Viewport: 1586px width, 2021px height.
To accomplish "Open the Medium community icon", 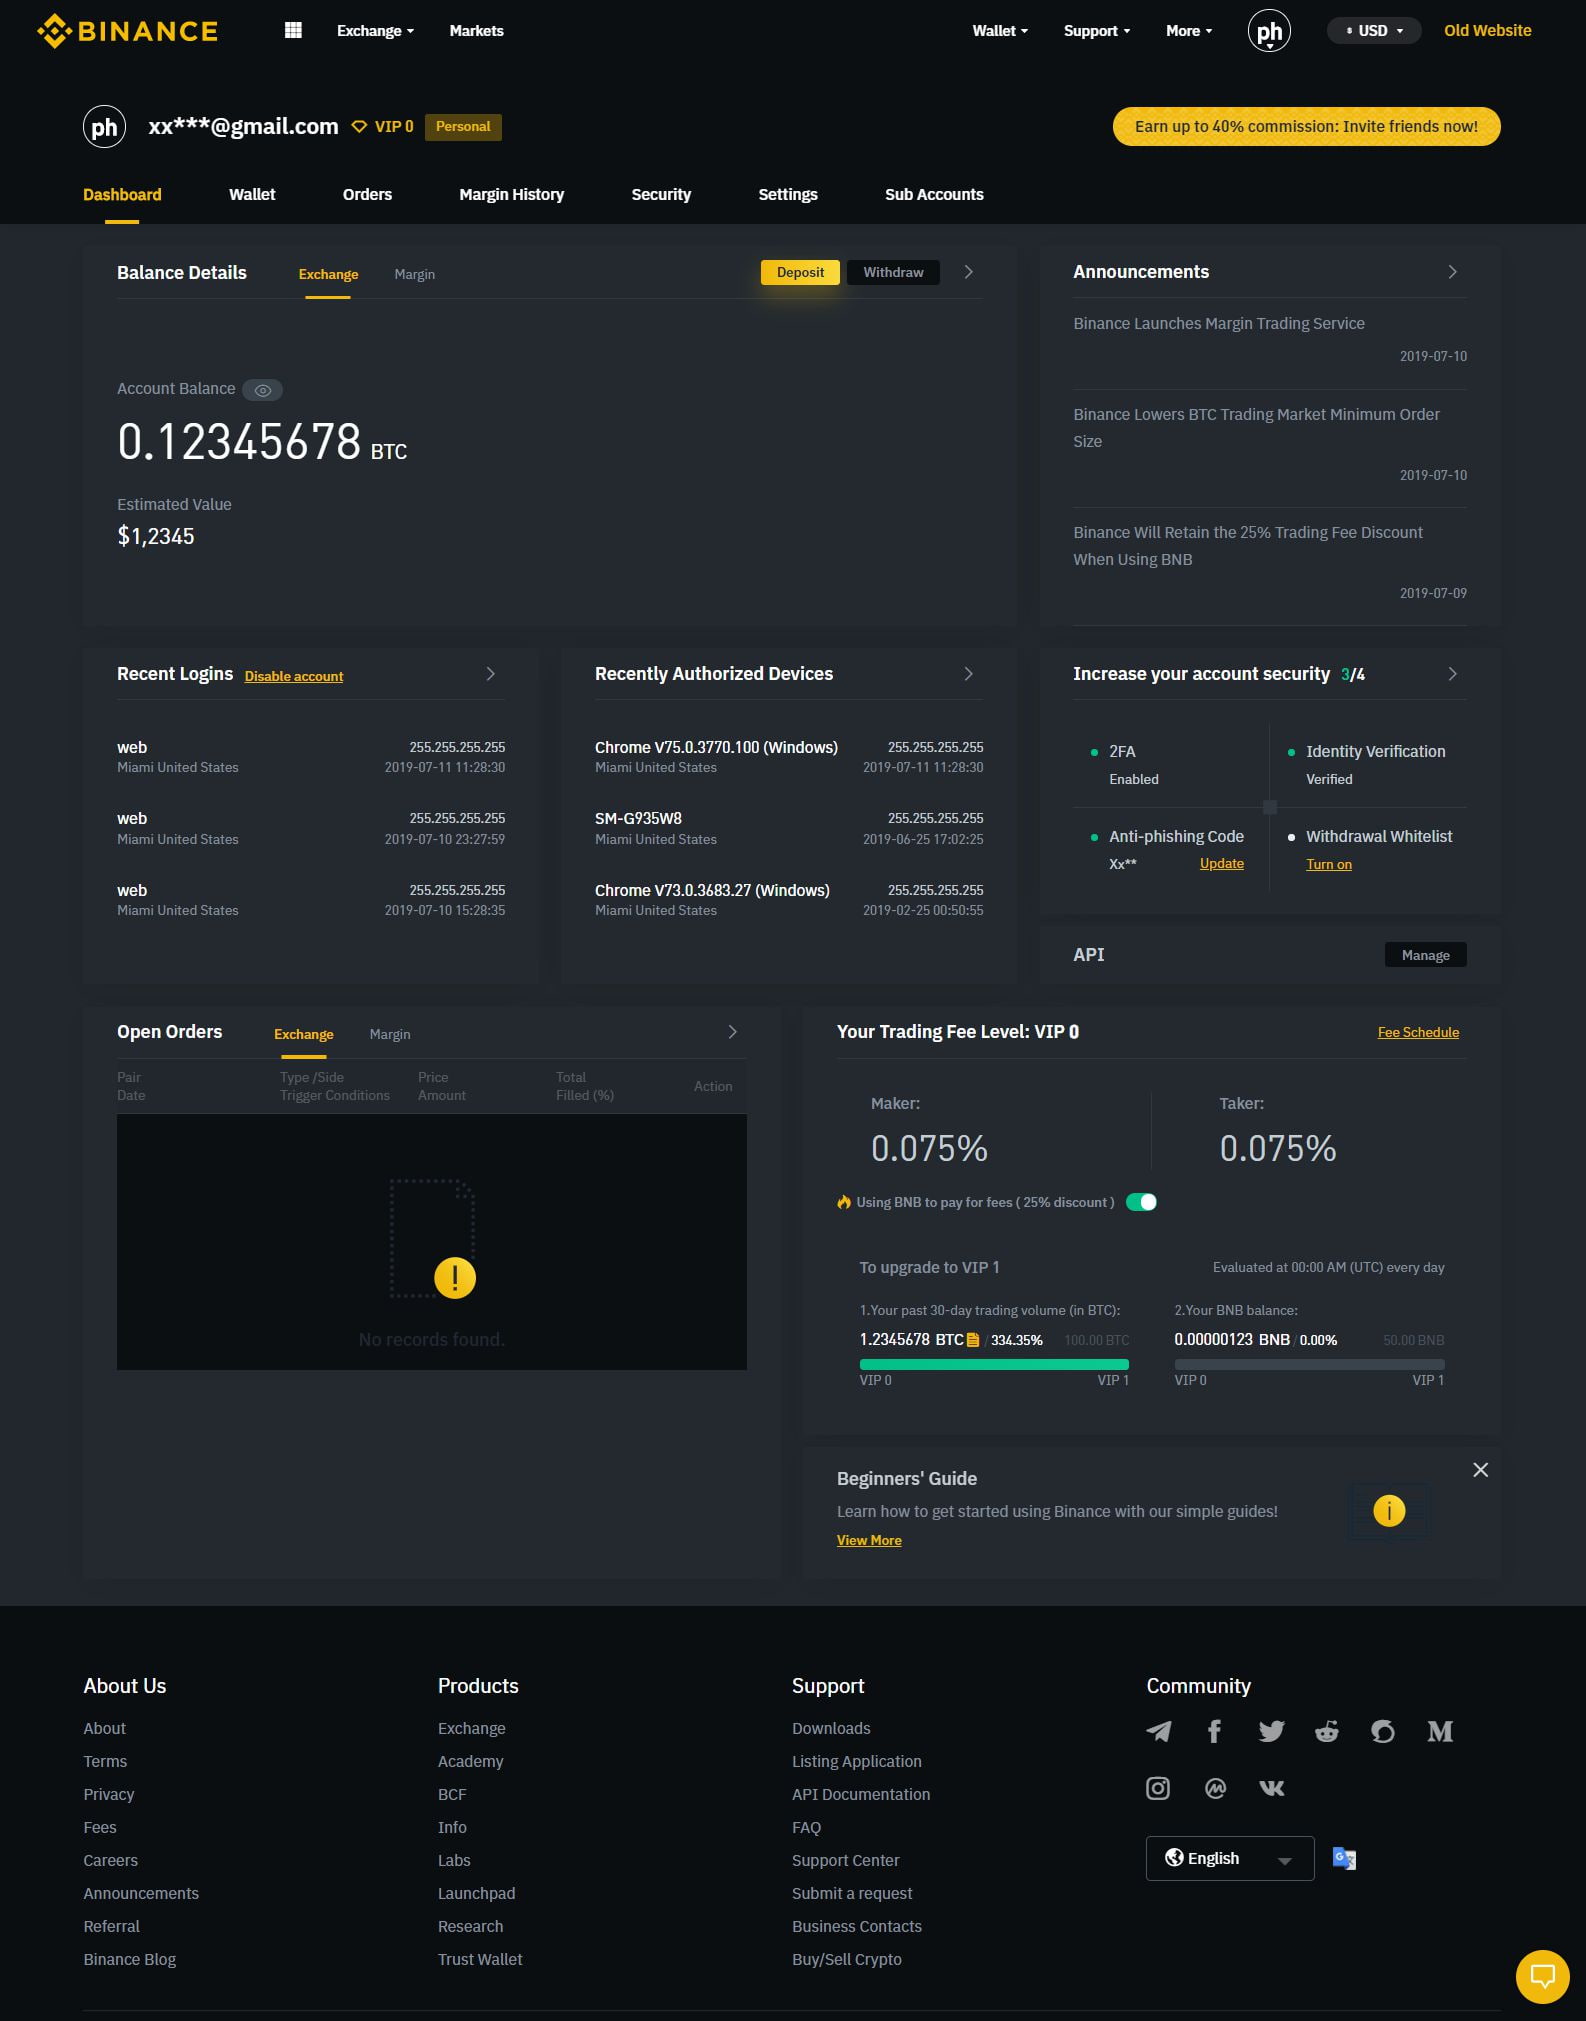I will click(1440, 1731).
